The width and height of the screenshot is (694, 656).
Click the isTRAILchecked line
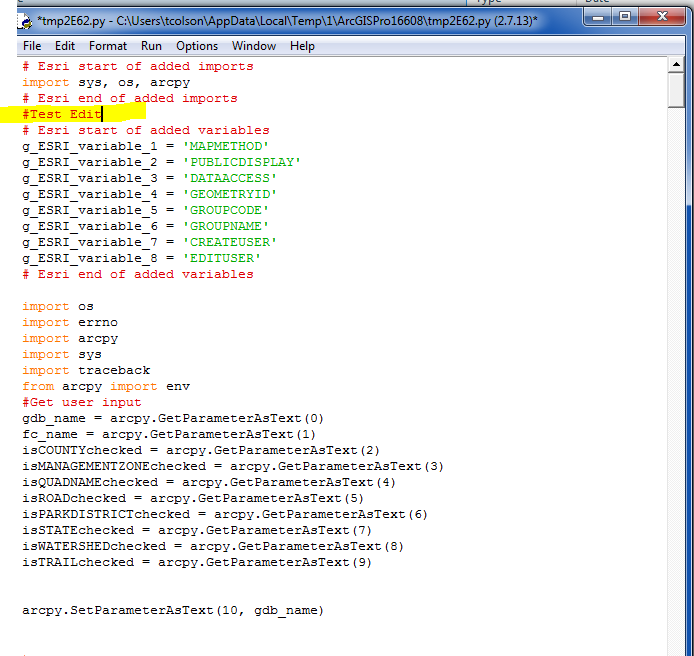coord(197,562)
